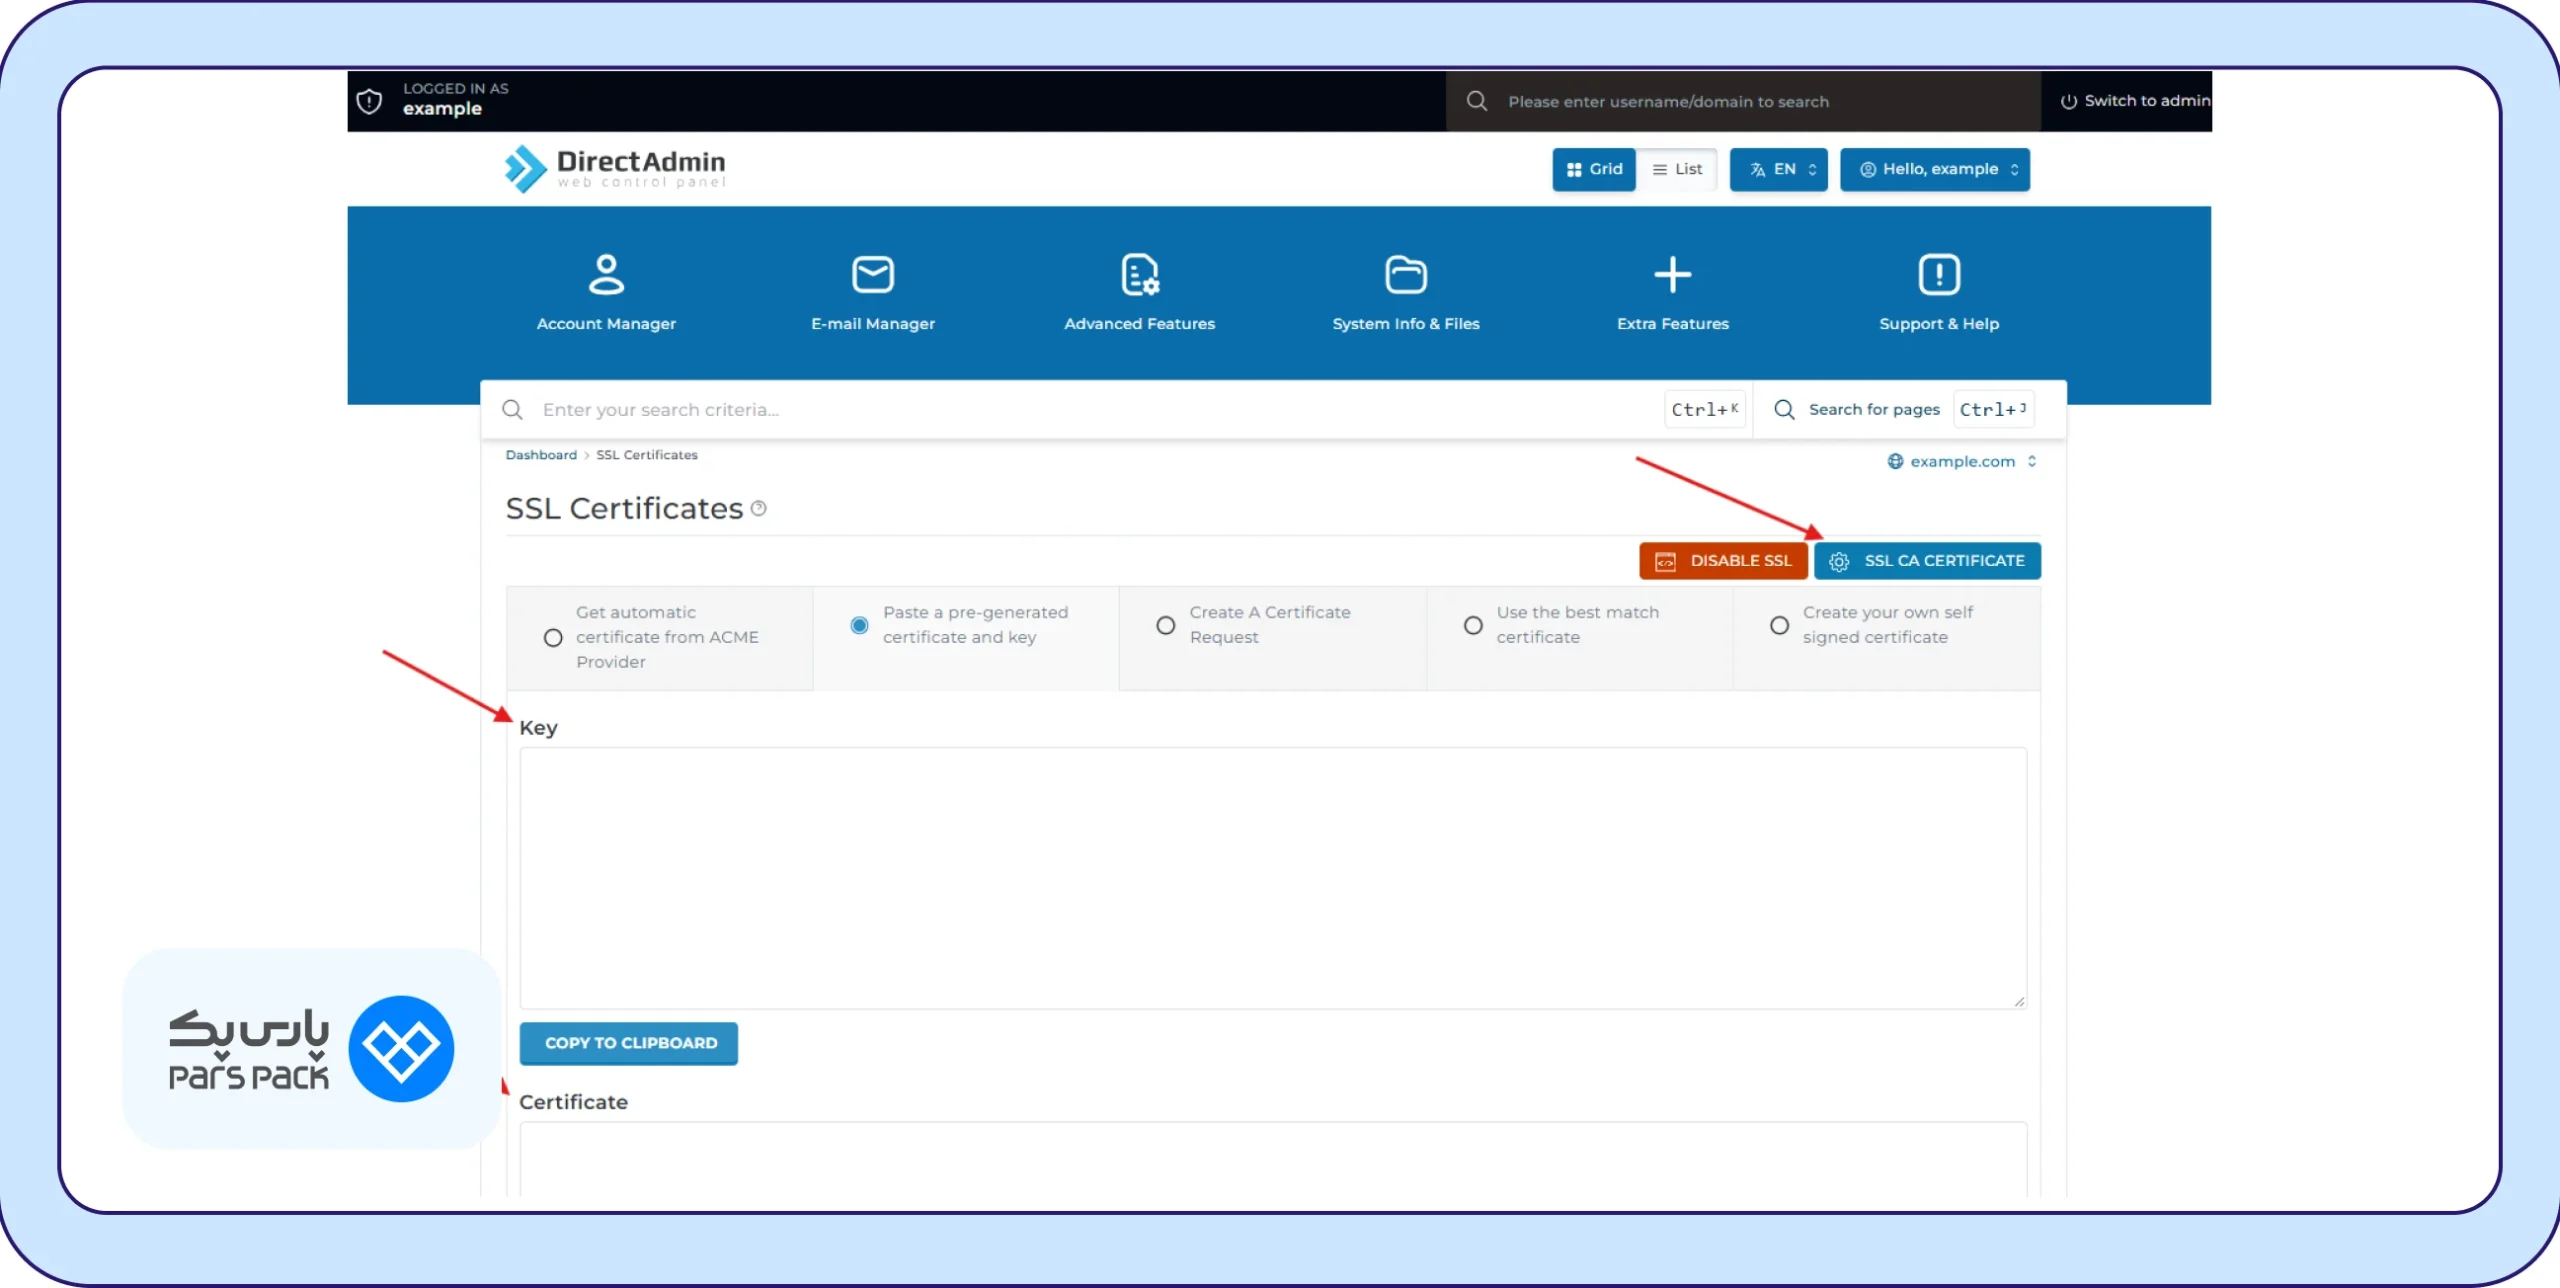This screenshot has height=1288, width=2560.
Task: Open the System Info & Files folder icon
Action: tap(1406, 274)
